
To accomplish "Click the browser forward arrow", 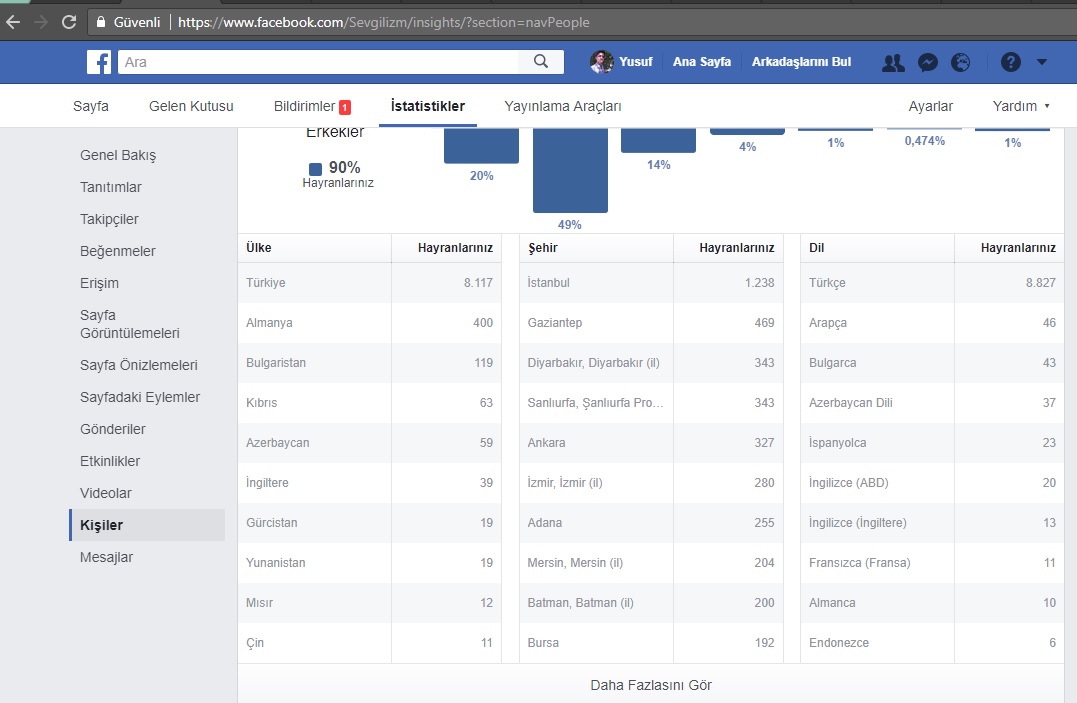I will (x=41, y=22).
